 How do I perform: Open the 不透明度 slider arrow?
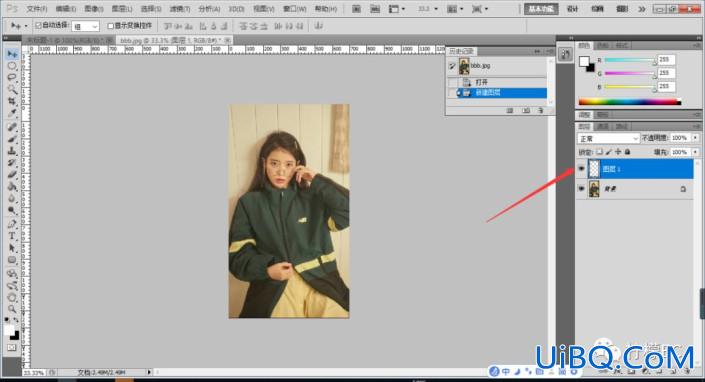pos(696,138)
